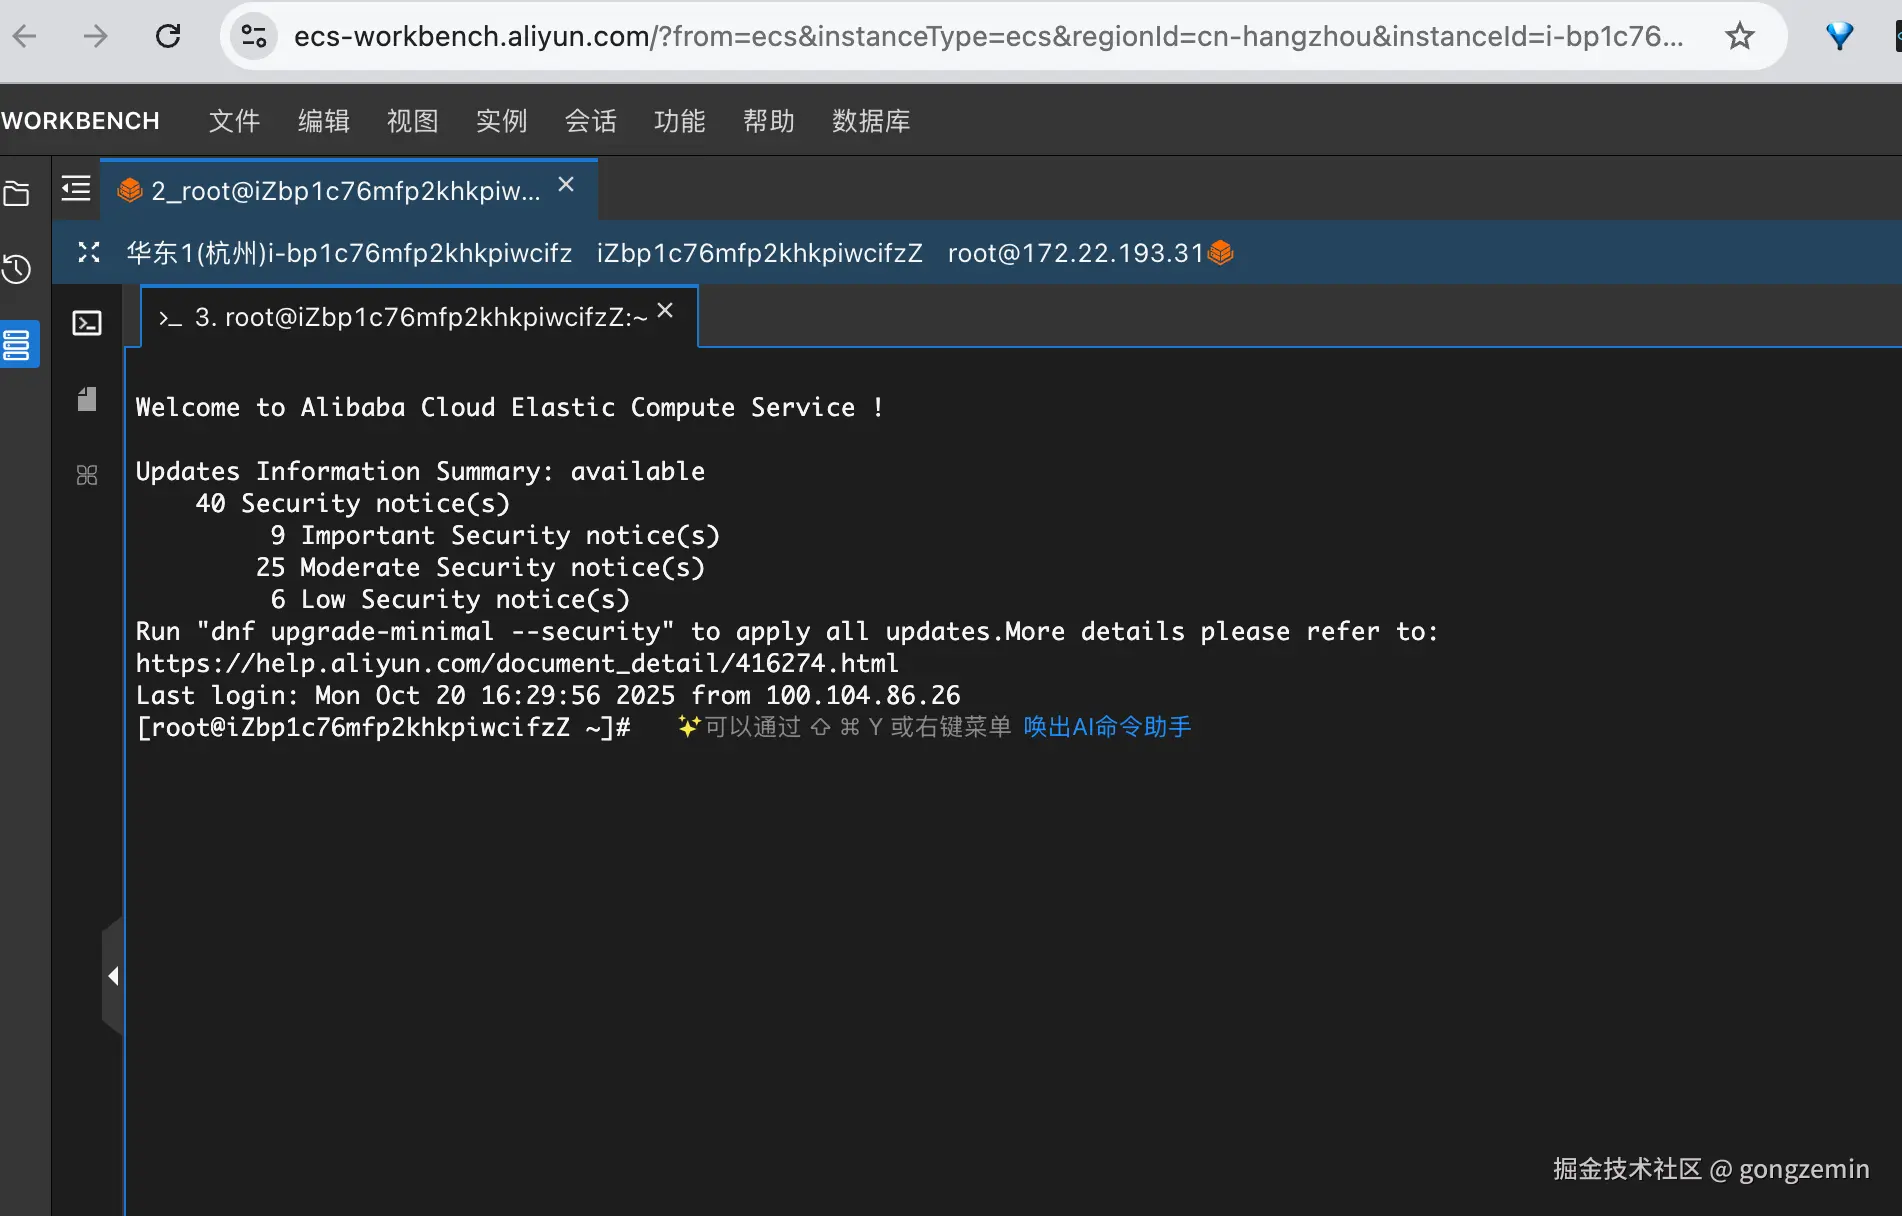
Task: Collapse the side panel with the left arrow handle
Action: (x=113, y=975)
